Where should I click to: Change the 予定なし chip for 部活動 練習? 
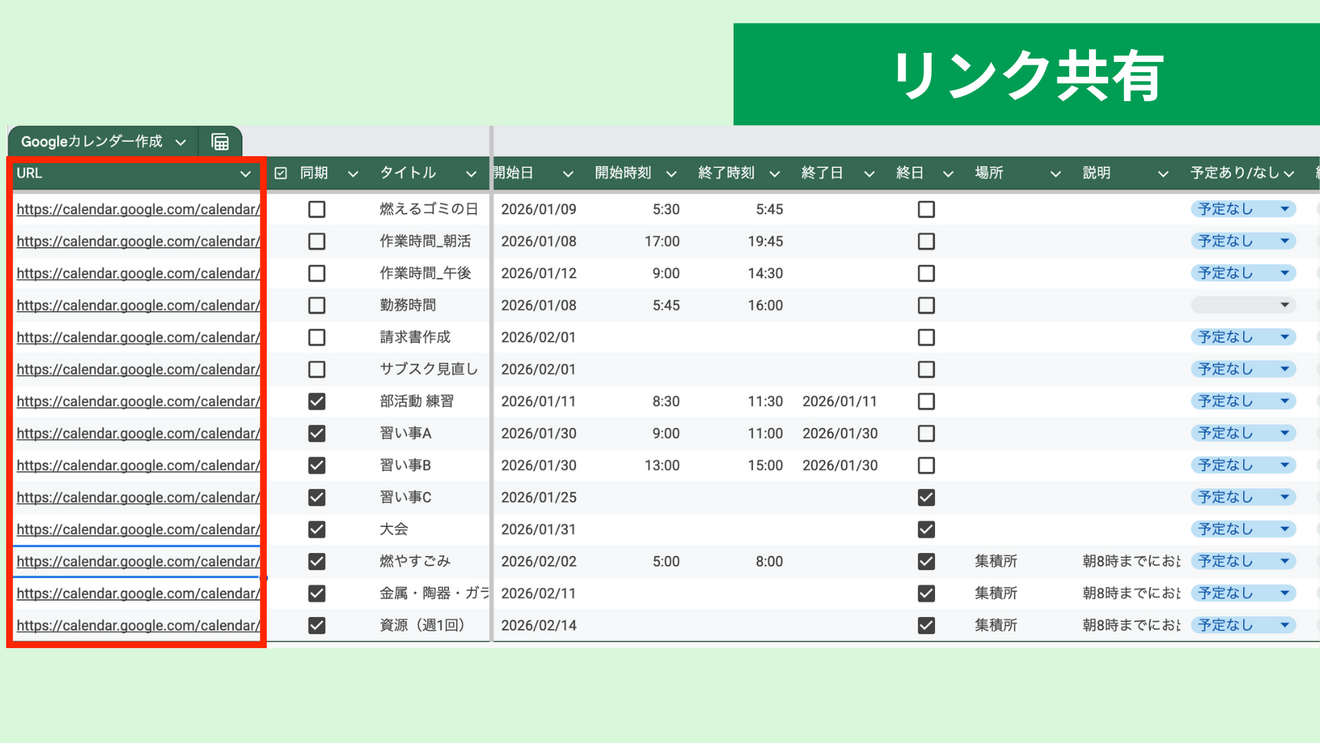[x=1243, y=401]
